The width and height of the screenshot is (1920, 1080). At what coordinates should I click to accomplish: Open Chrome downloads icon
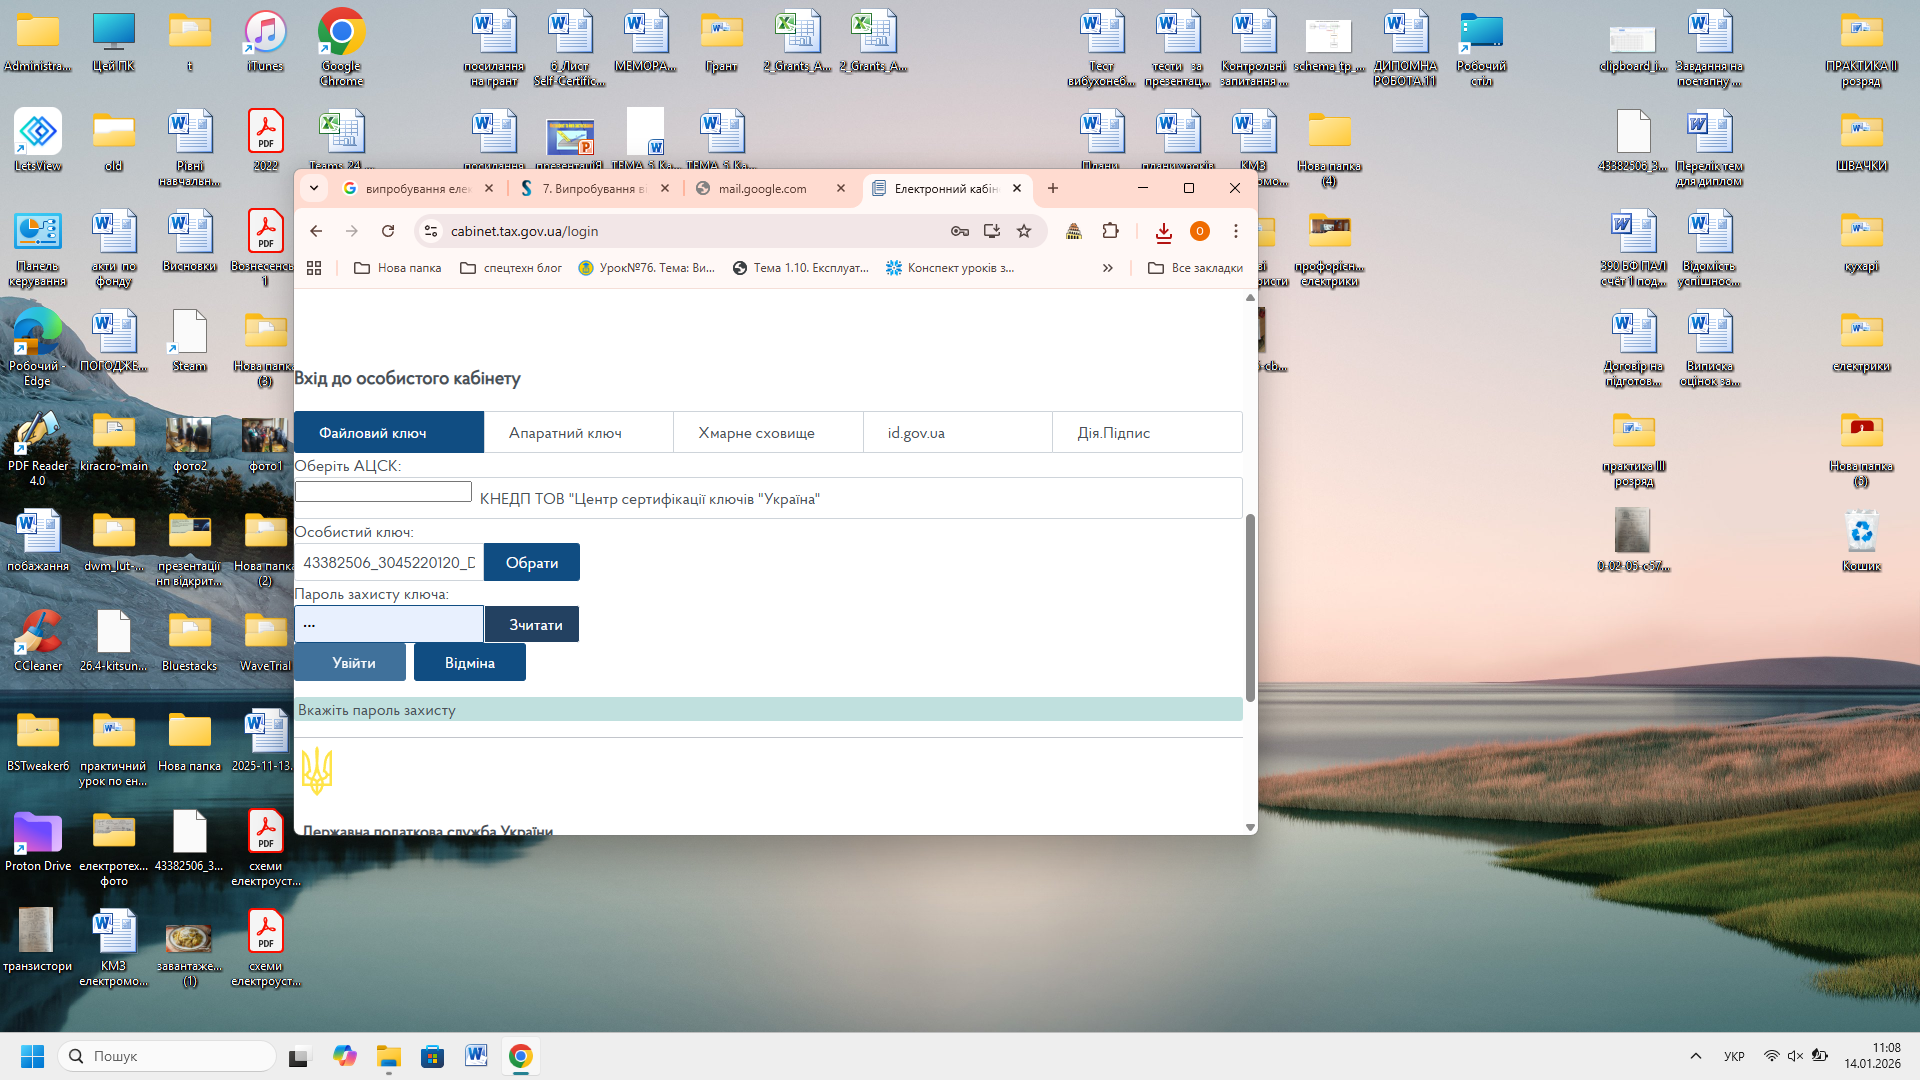pos(1163,232)
